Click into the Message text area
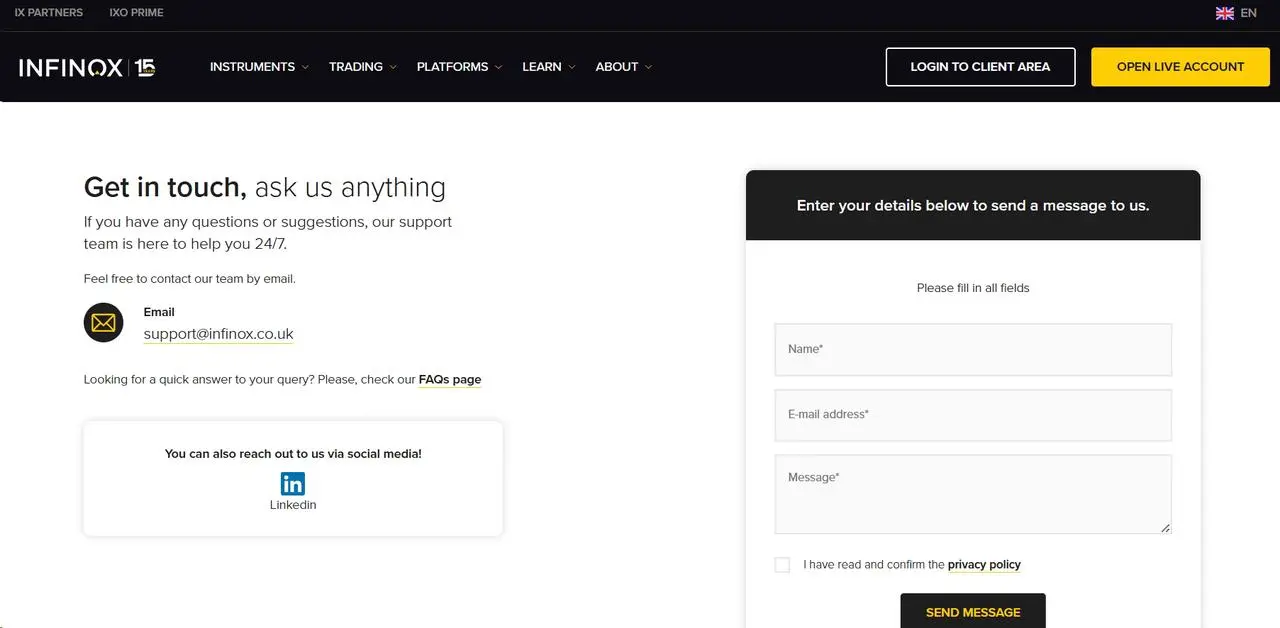The height and width of the screenshot is (628, 1280). click(973, 494)
